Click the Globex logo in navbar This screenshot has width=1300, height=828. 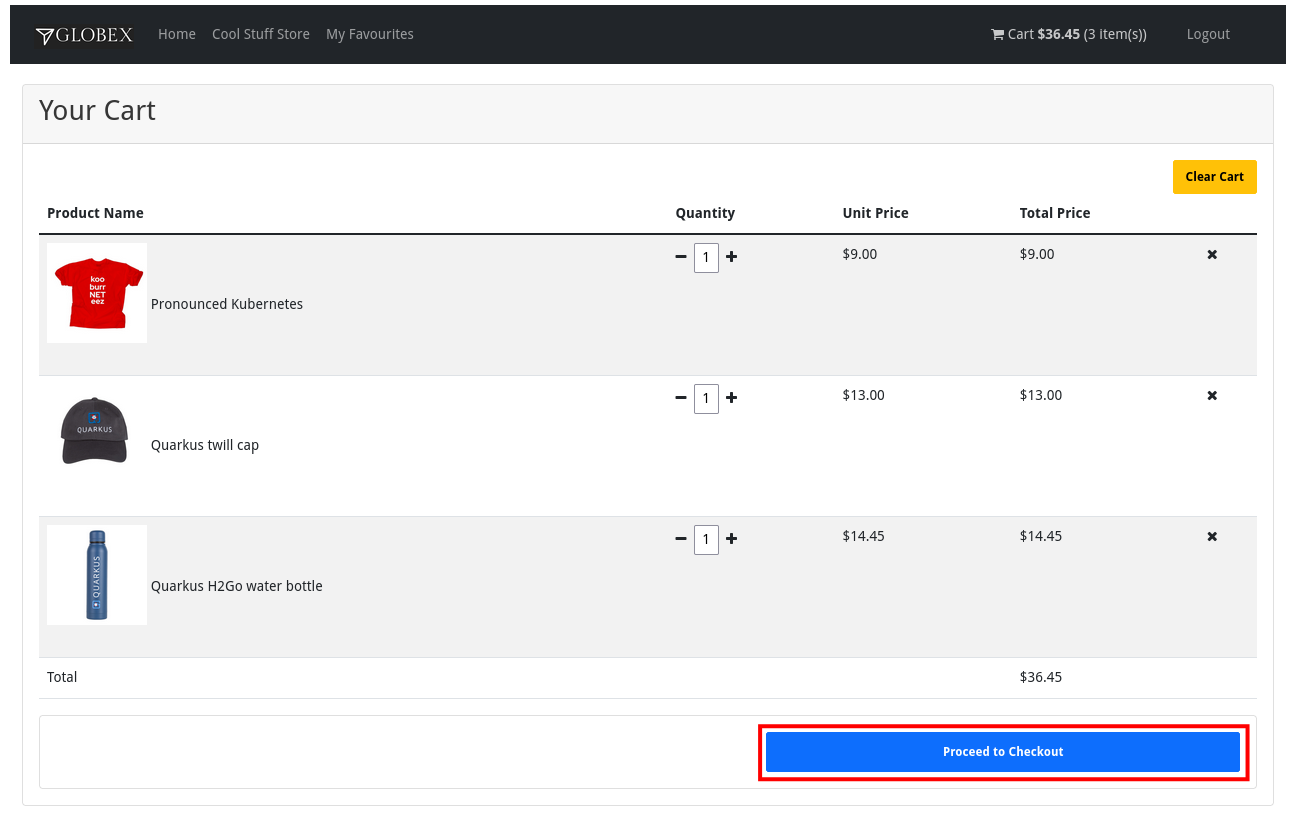pos(84,35)
